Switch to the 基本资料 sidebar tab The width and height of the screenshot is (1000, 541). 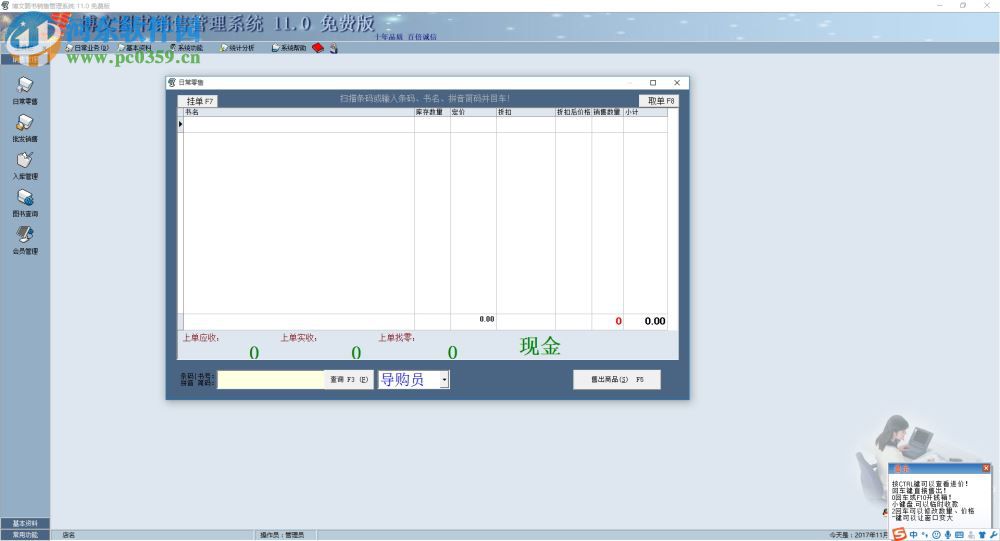point(25,523)
